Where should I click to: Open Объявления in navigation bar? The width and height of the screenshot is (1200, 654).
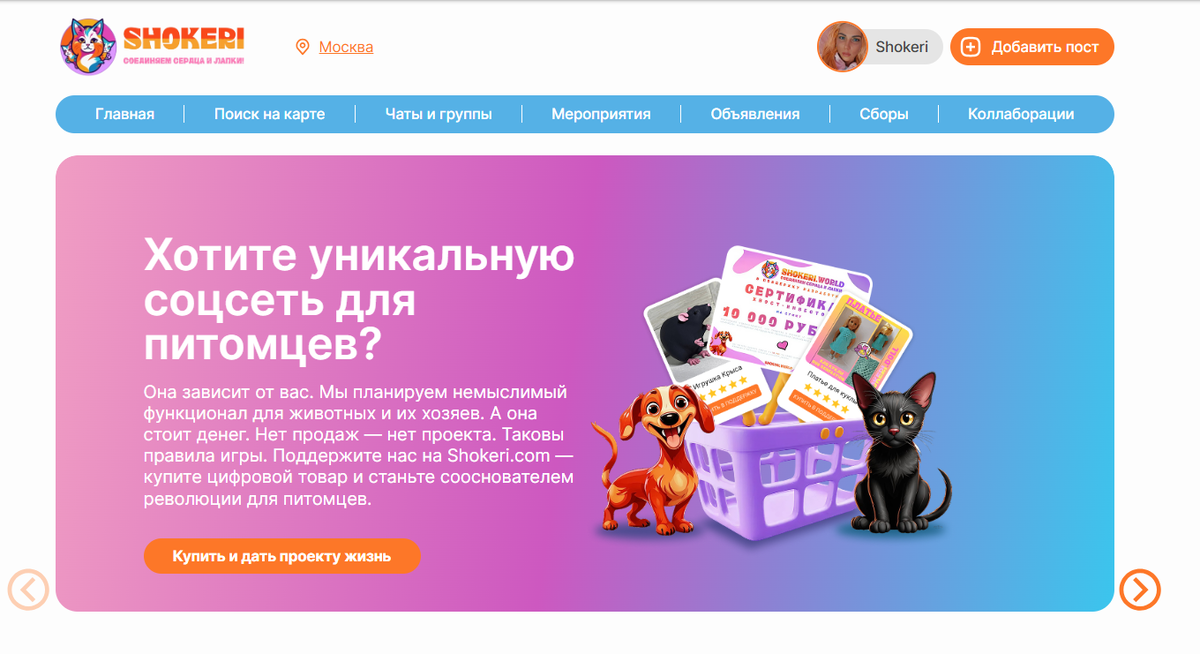pos(755,114)
